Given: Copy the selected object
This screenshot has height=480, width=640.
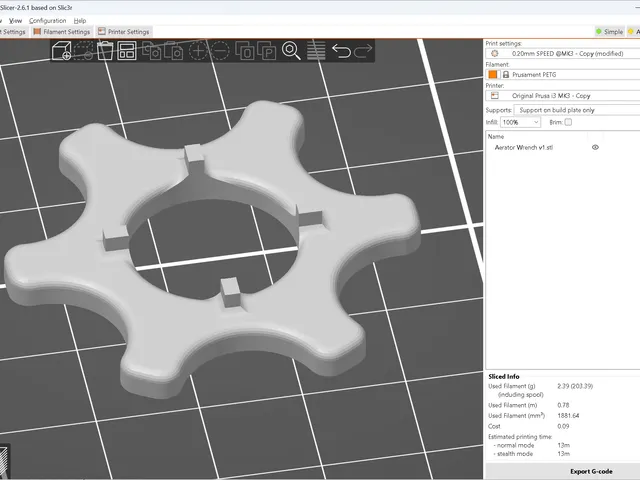Looking at the screenshot, I should 151,51.
